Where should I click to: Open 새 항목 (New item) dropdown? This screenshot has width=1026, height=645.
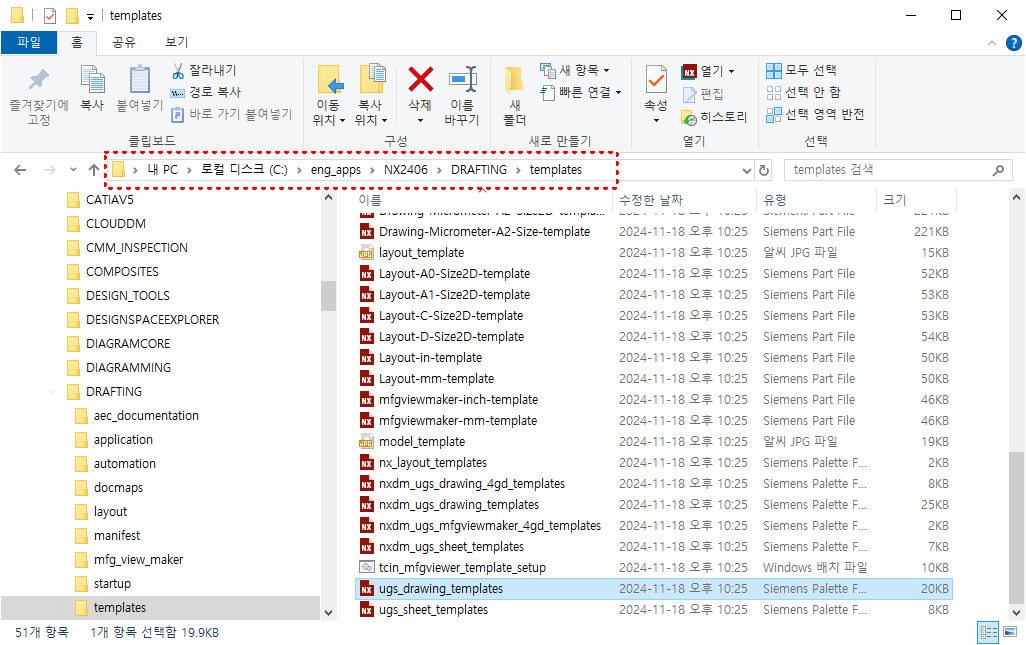tap(575, 70)
